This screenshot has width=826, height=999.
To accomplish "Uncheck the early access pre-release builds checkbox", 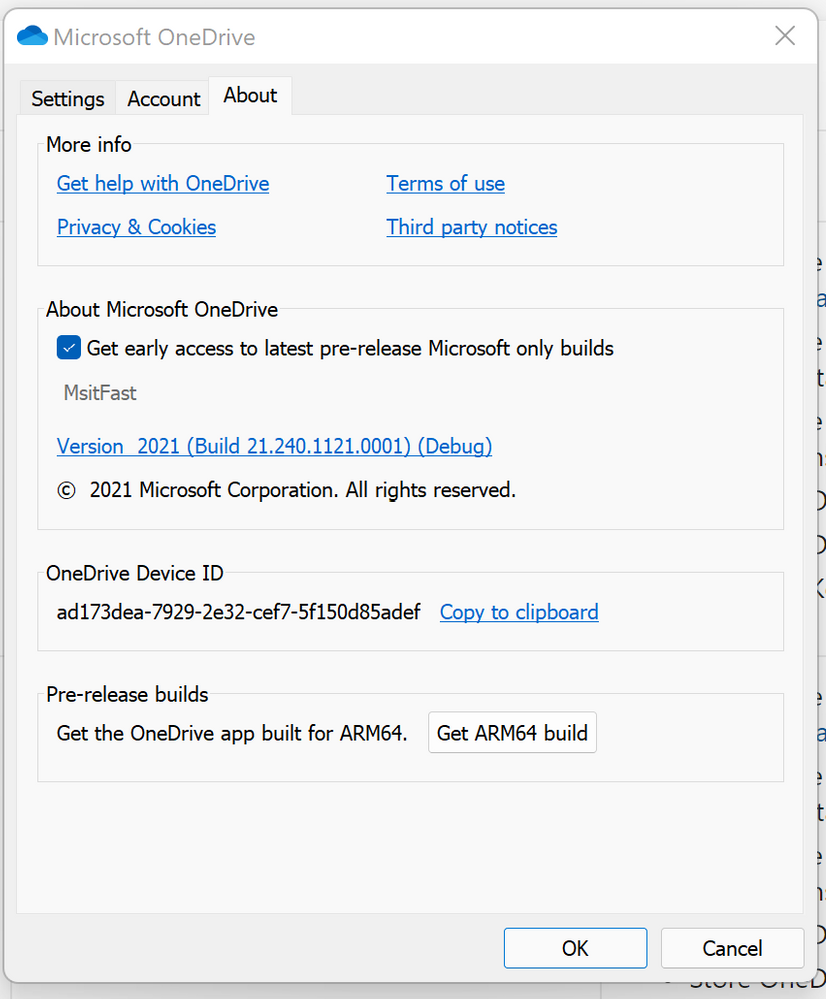I will pos(69,348).
